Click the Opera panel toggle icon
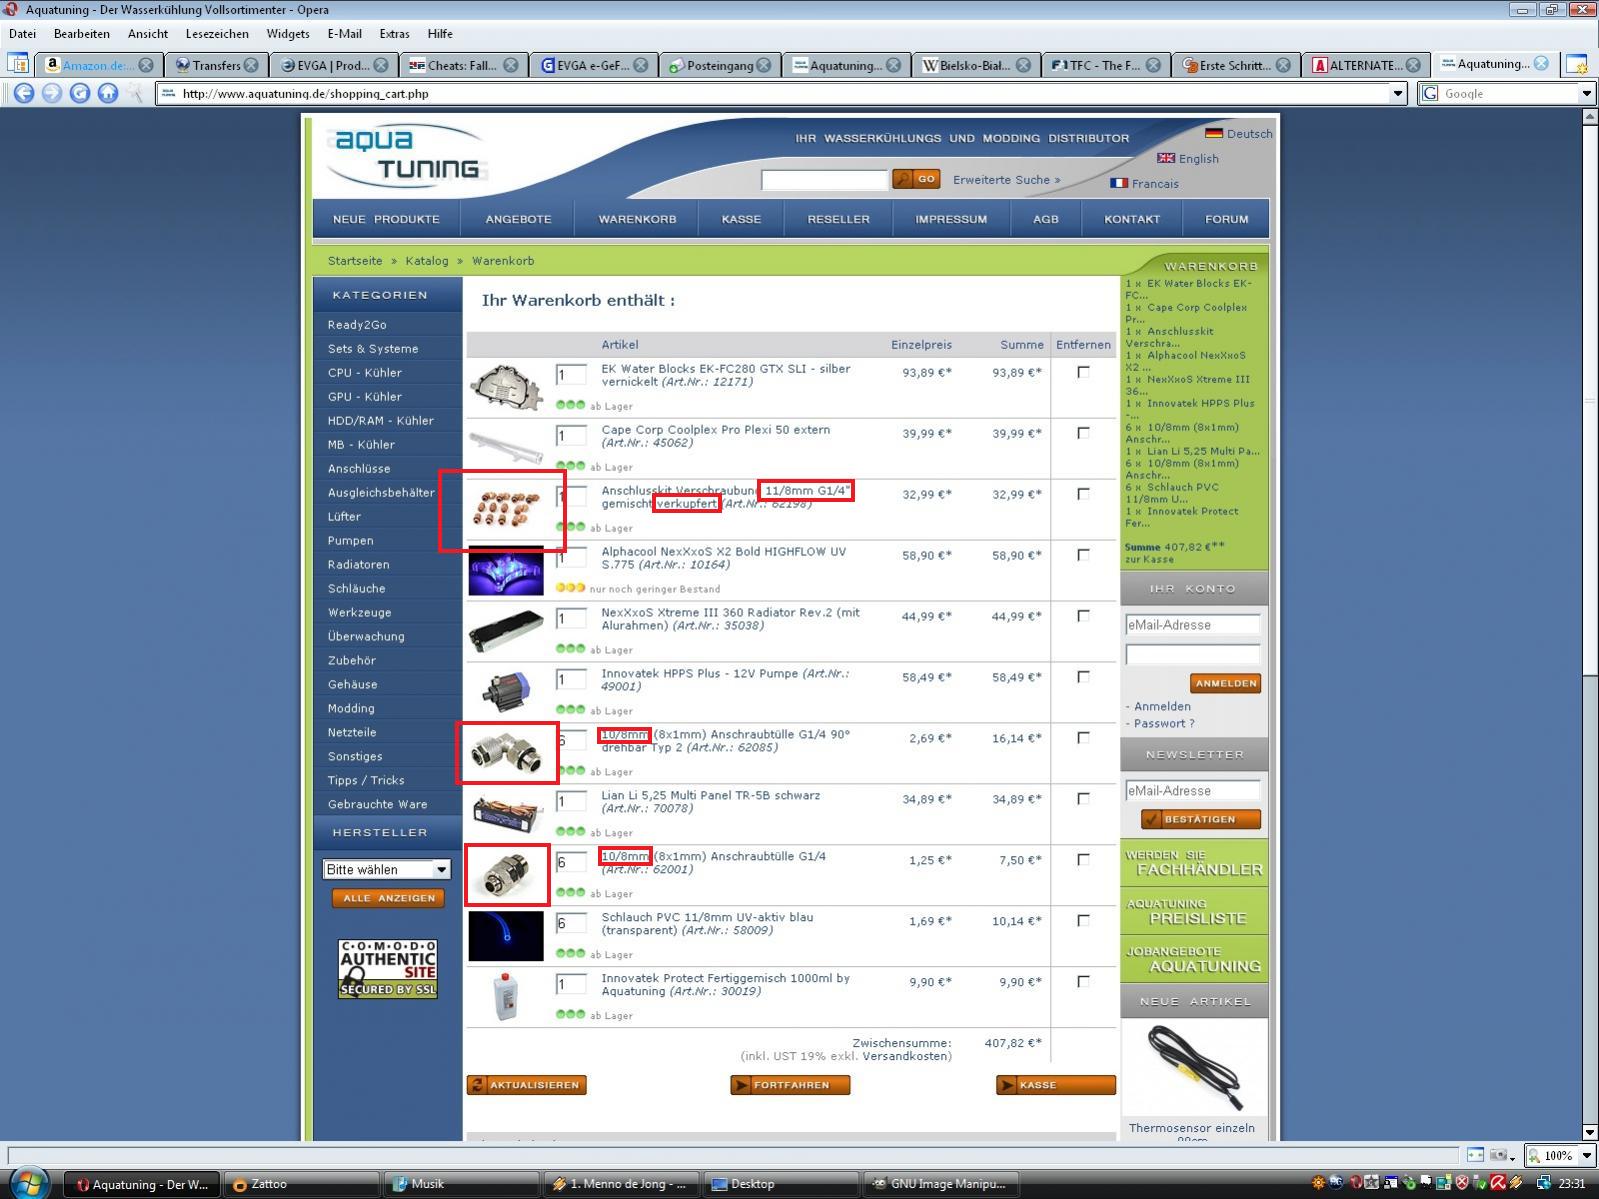 tap(18, 64)
